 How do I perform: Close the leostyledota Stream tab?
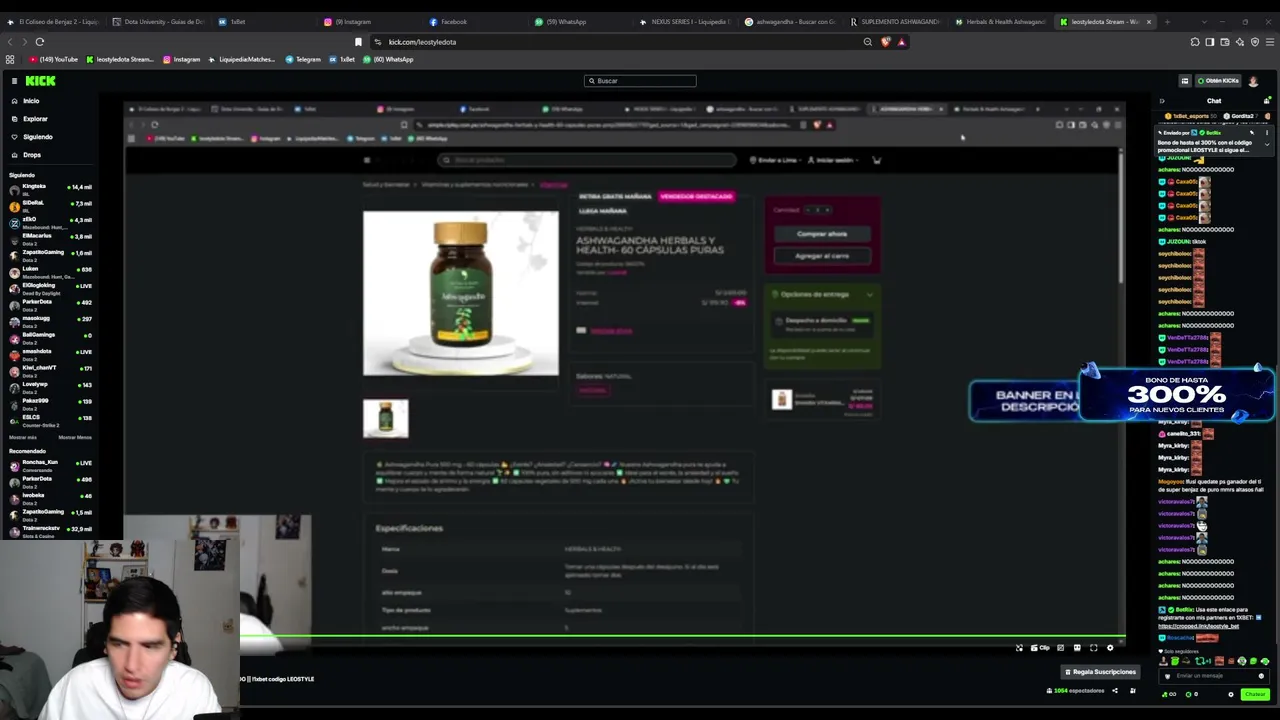click(1149, 22)
